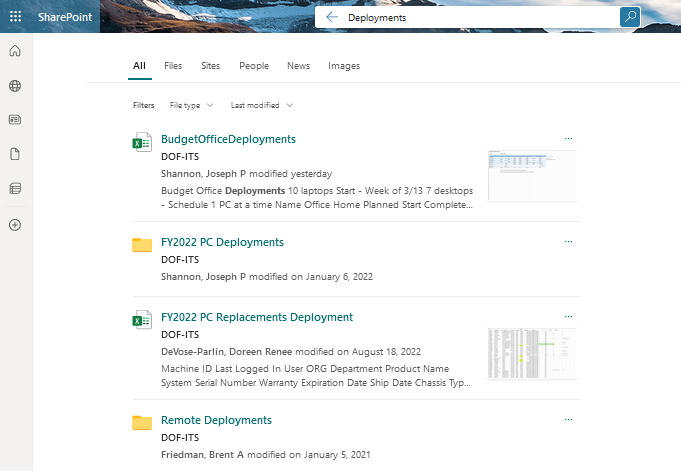681x471 pixels.
Task: Open the Remote Deployments folder link
Action: click(x=216, y=420)
